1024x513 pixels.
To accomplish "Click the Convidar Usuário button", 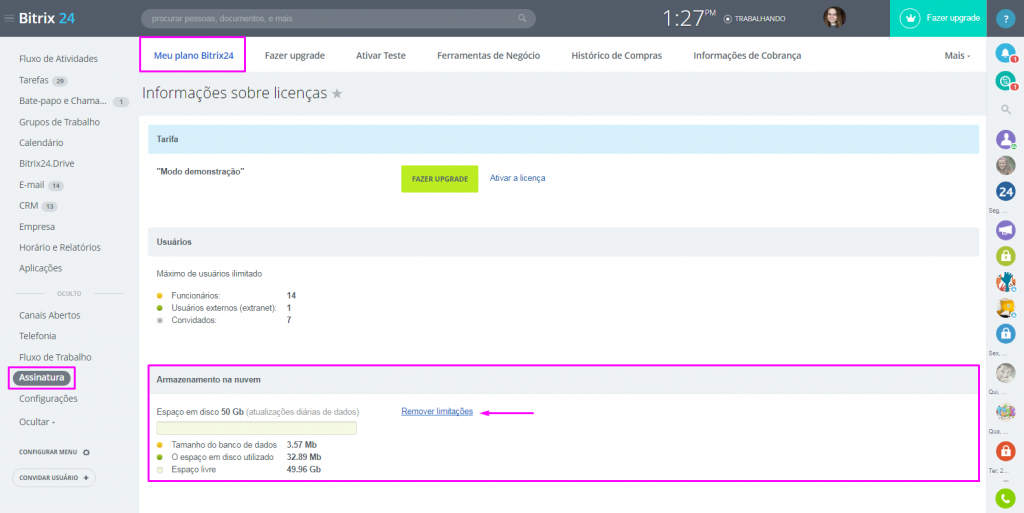I will tap(54, 478).
